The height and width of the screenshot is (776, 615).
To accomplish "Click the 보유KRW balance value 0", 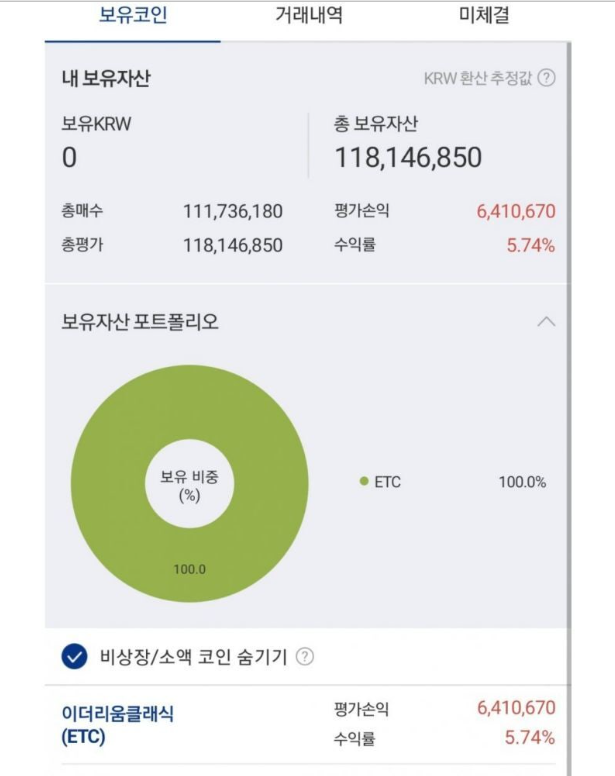I will [x=69, y=158].
